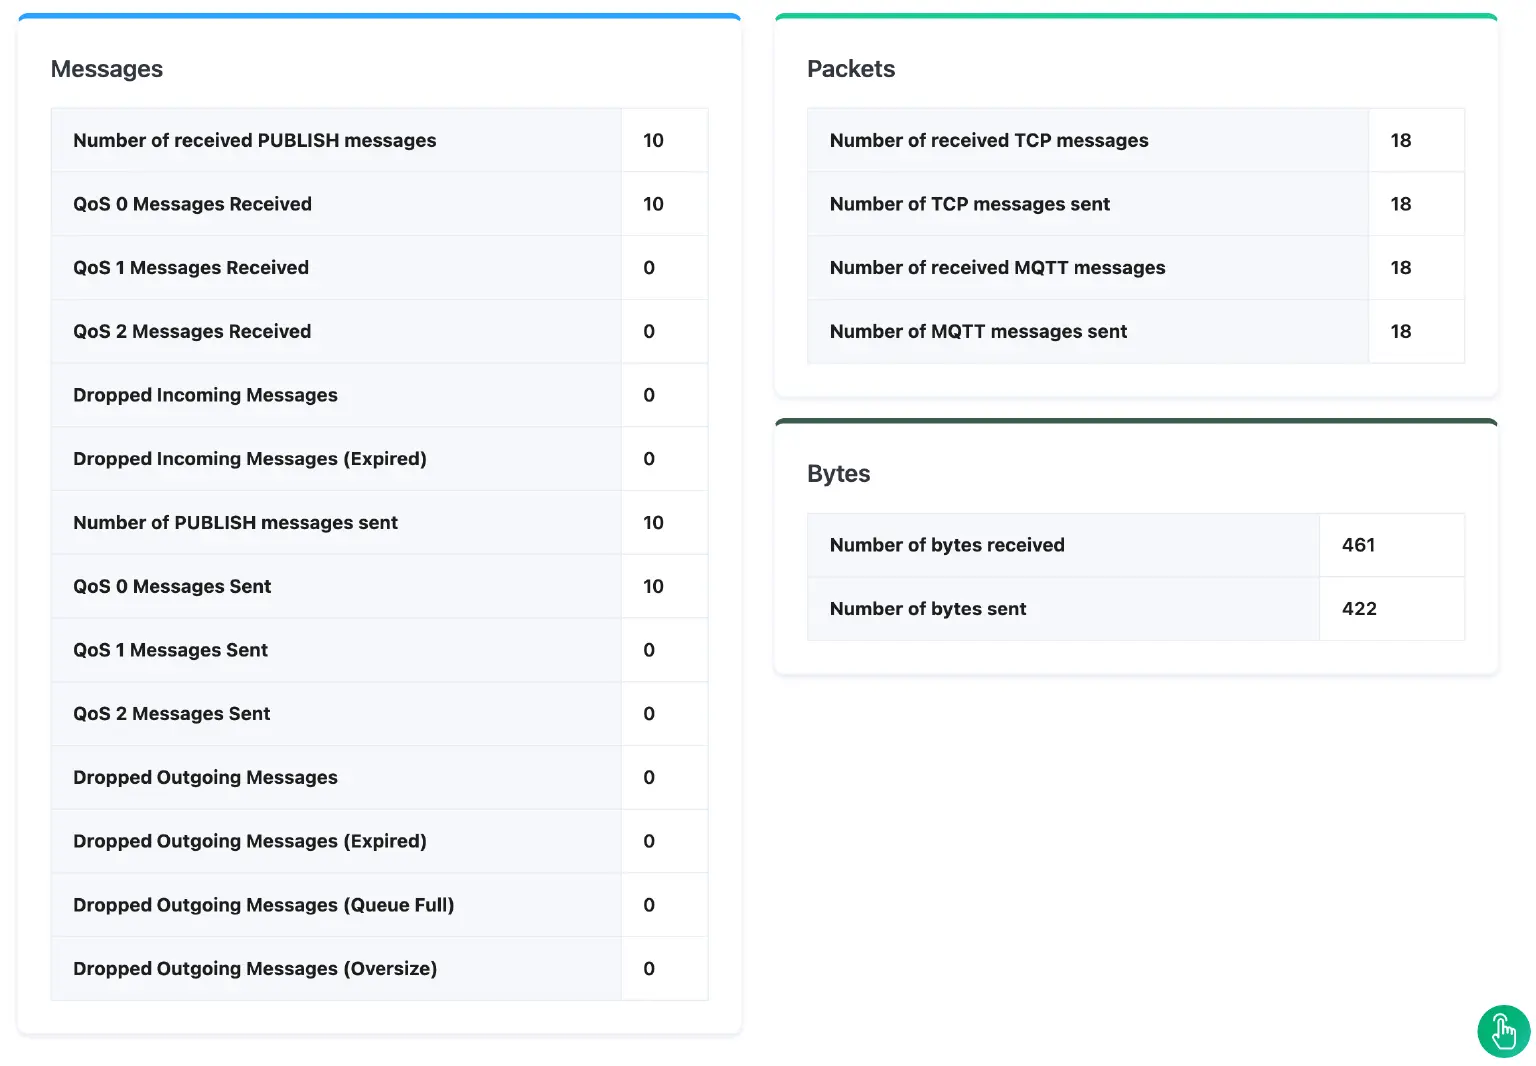Select the QoS 1 Messages Received row
The height and width of the screenshot is (1066, 1536).
(335, 267)
